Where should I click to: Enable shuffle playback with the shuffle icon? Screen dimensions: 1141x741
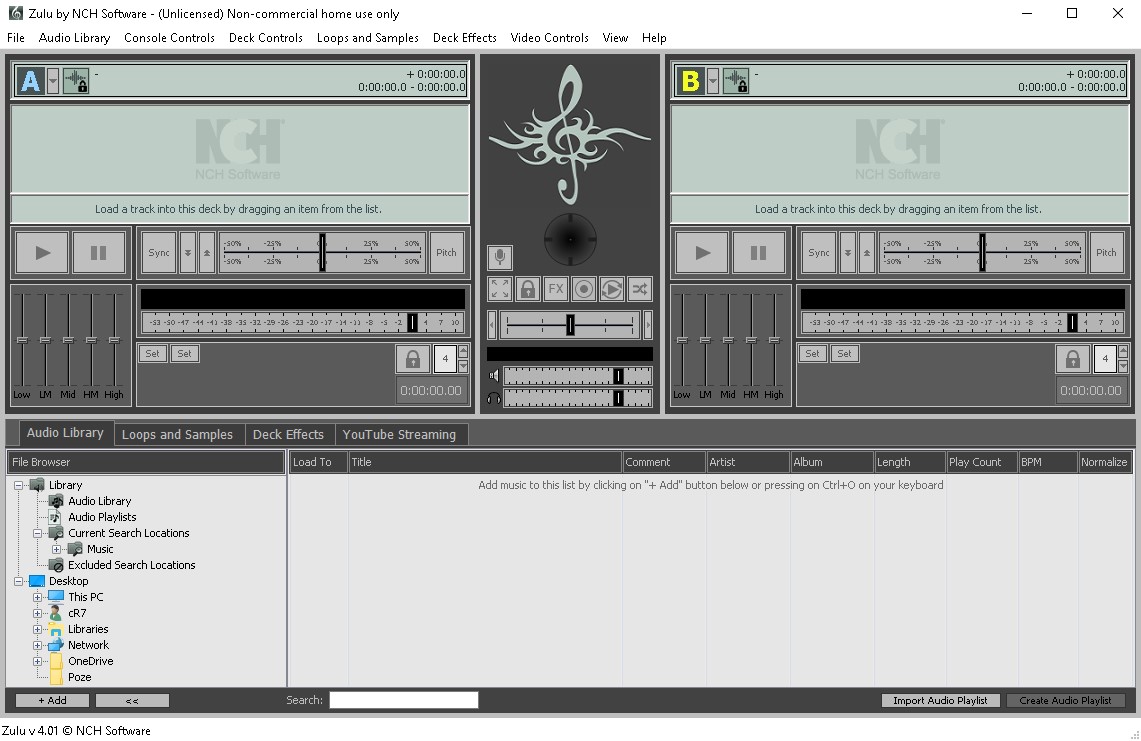click(x=639, y=288)
